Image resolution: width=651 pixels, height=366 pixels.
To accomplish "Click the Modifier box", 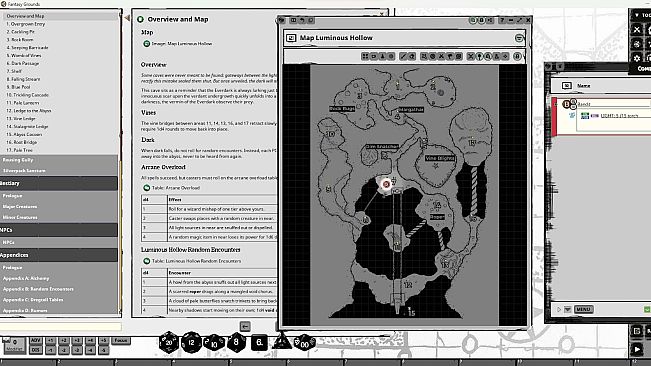I will pyautogui.click(x=14, y=345).
